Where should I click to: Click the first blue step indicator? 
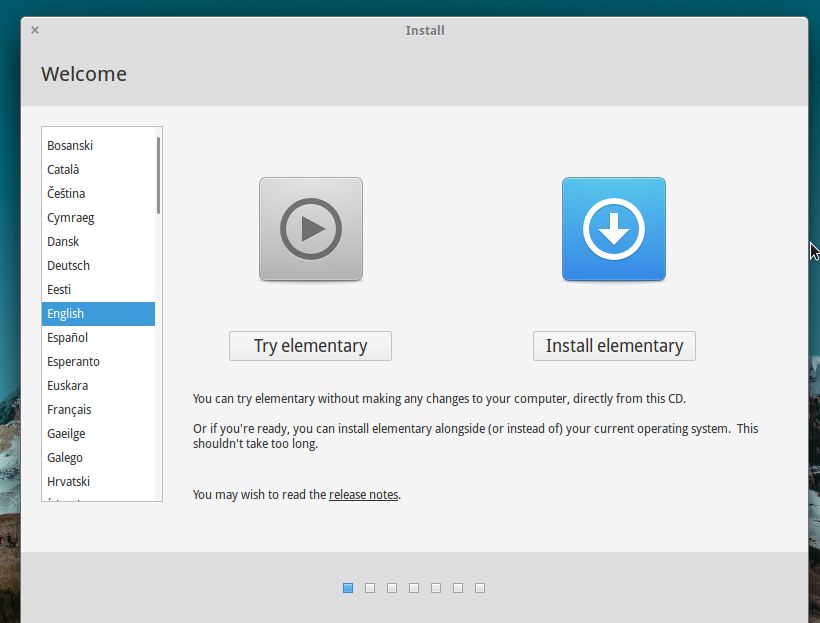click(348, 588)
